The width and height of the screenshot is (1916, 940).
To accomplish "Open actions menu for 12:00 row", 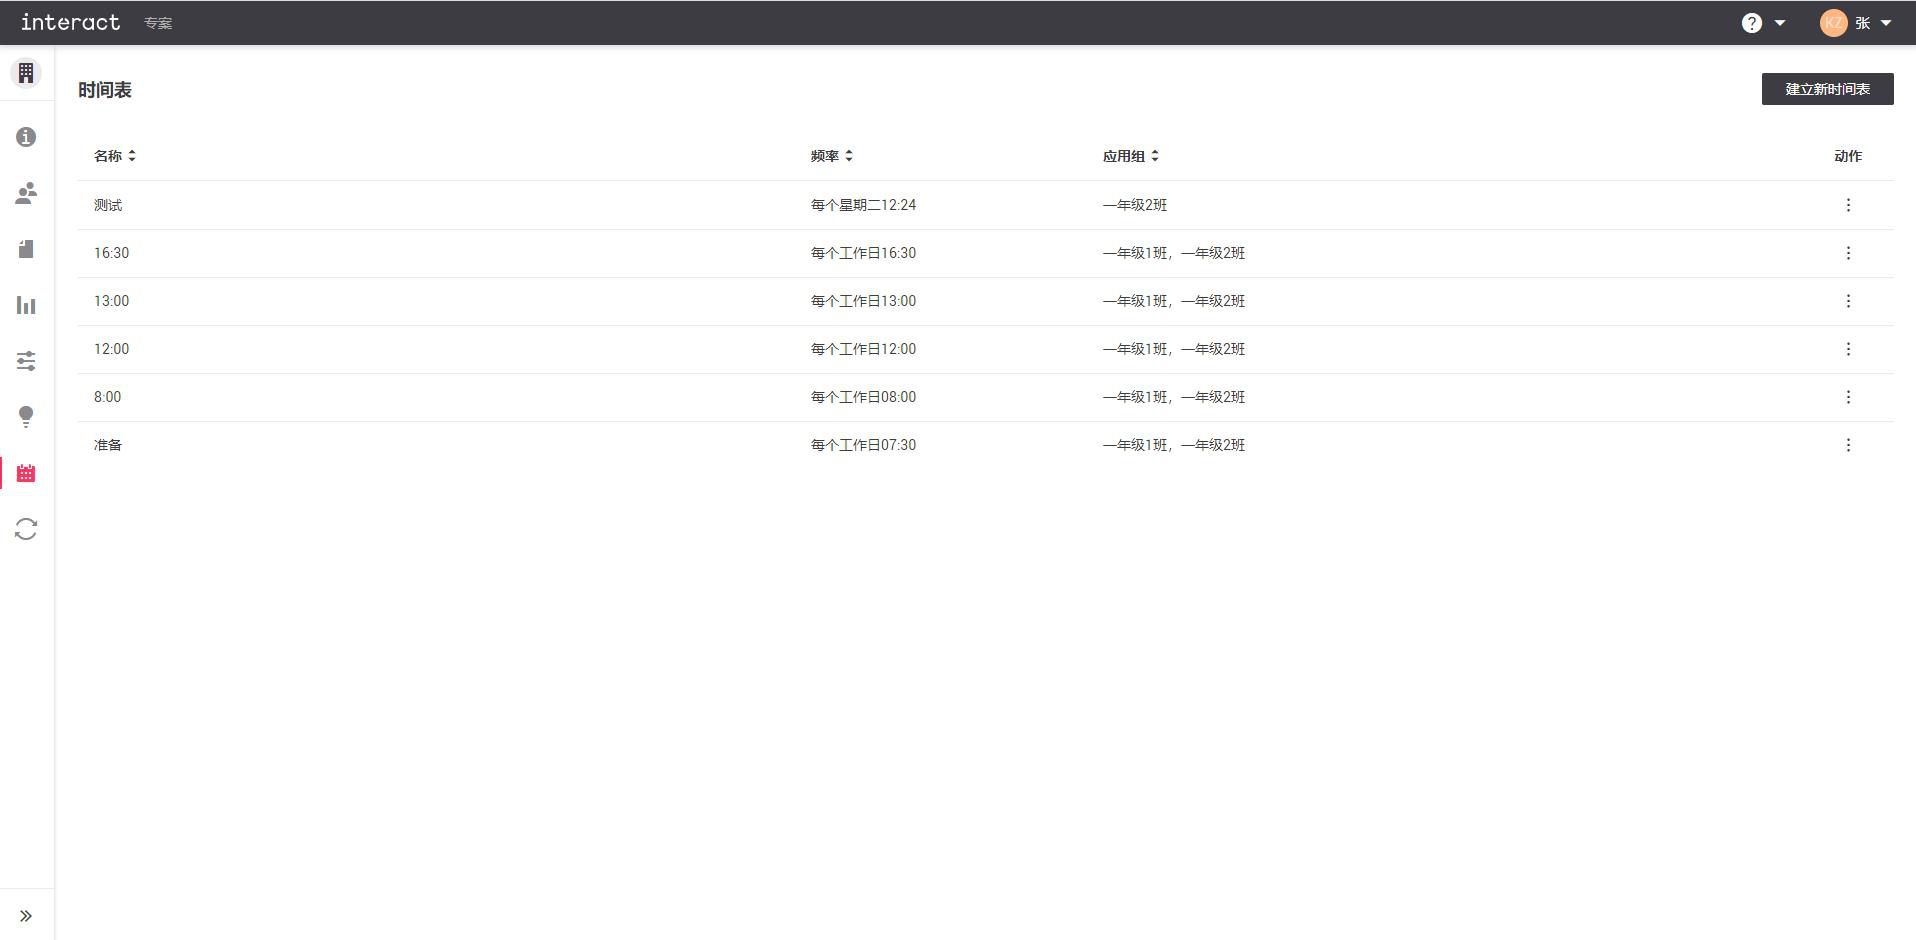I will [x=1848, y=349].
